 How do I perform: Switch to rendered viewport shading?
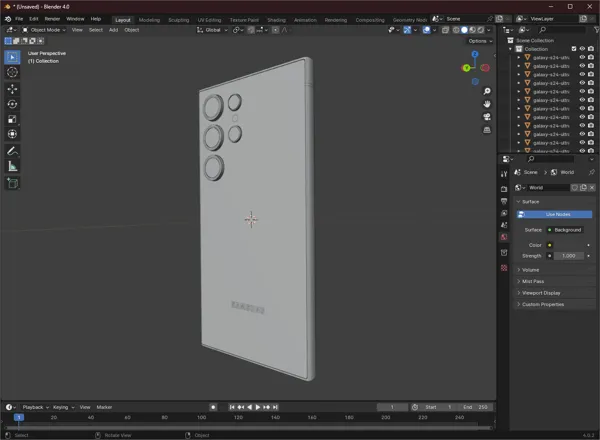click(481, 30)
